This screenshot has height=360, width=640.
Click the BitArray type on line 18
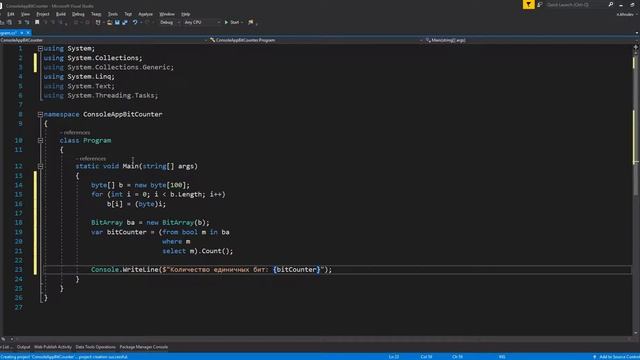point(107,222)
